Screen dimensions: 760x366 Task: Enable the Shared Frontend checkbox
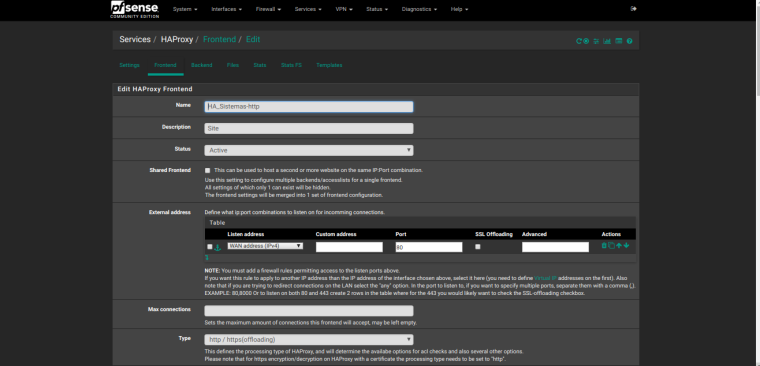[x=207, y=171]
